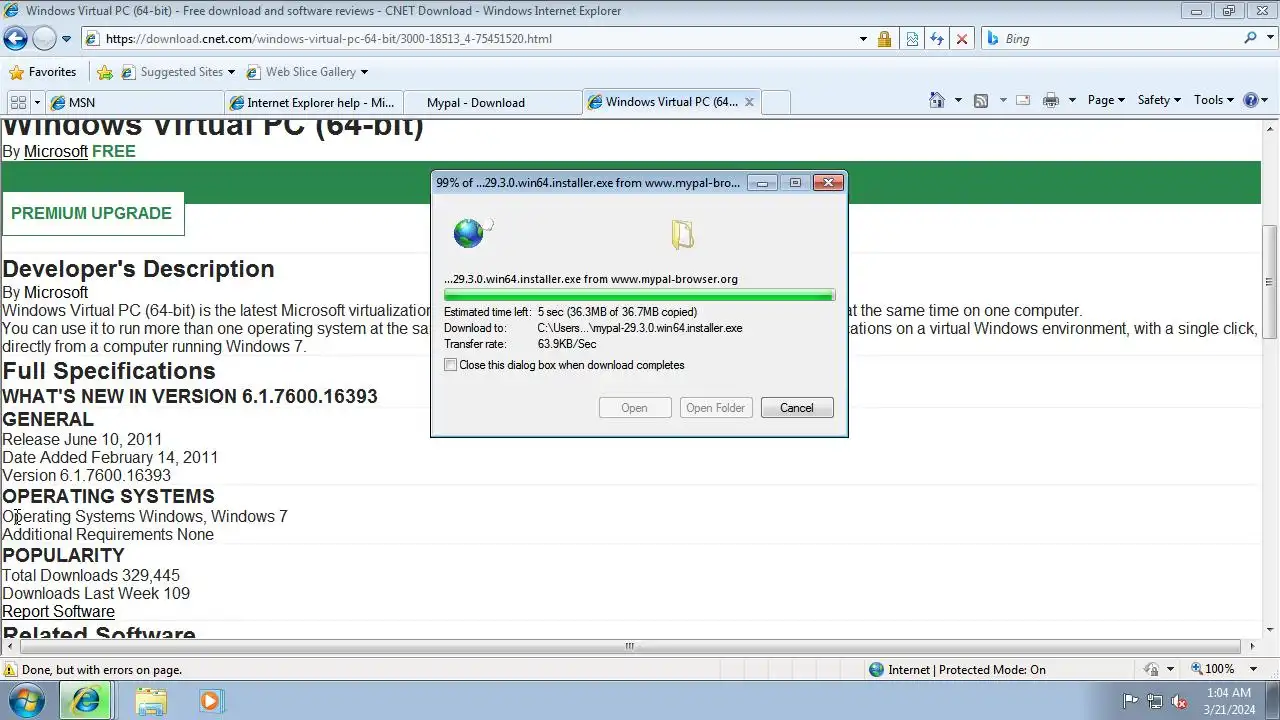1280x720 pixels.
Task: Click the PREMIUM UPGRADE button
Action: tap(92, 213)
